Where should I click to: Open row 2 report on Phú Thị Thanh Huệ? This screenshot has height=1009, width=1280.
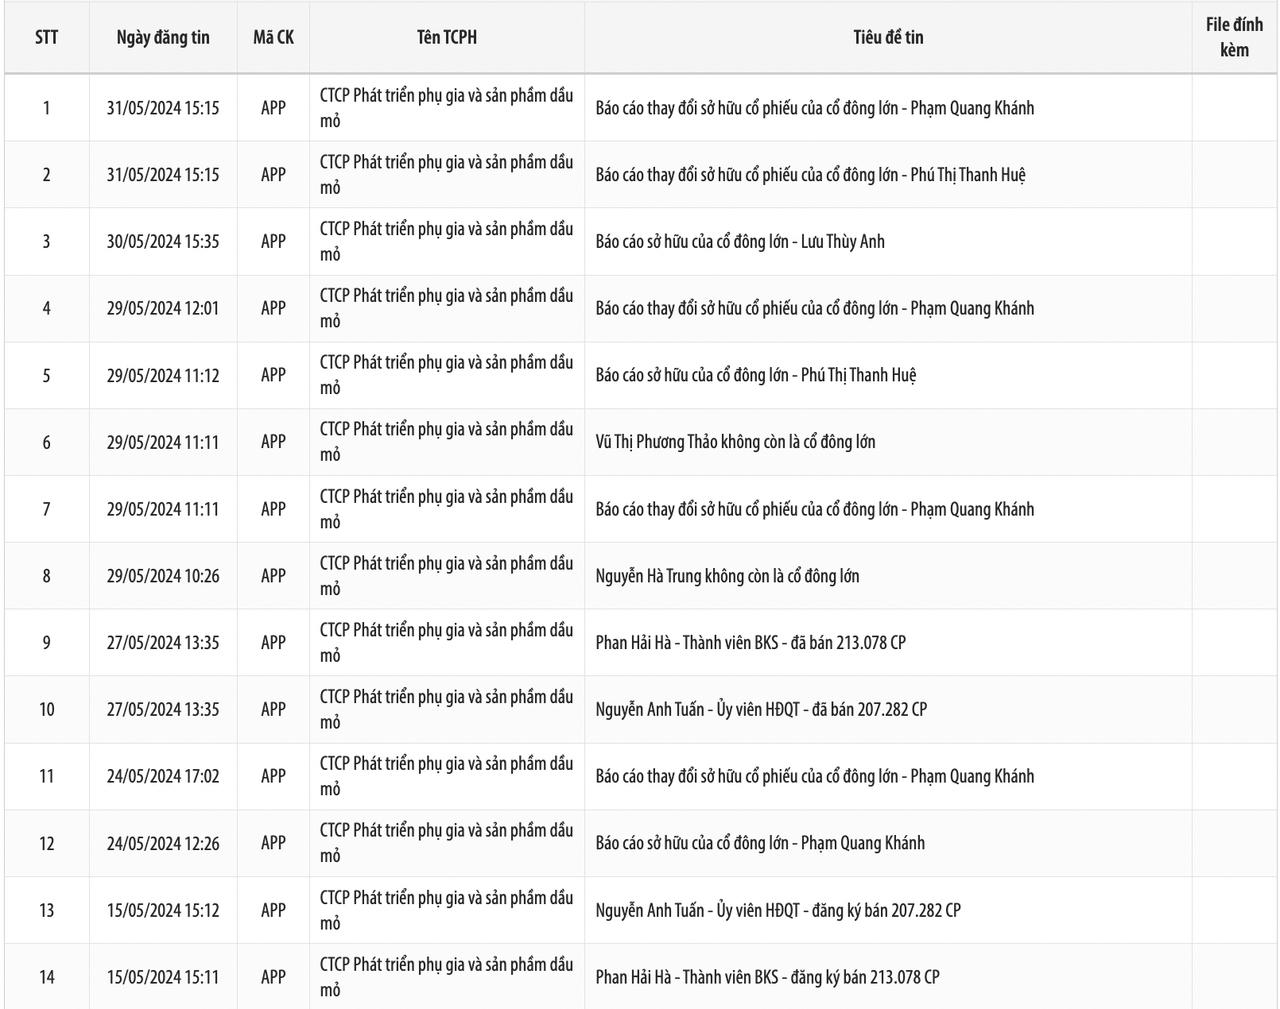coord(810,175)
